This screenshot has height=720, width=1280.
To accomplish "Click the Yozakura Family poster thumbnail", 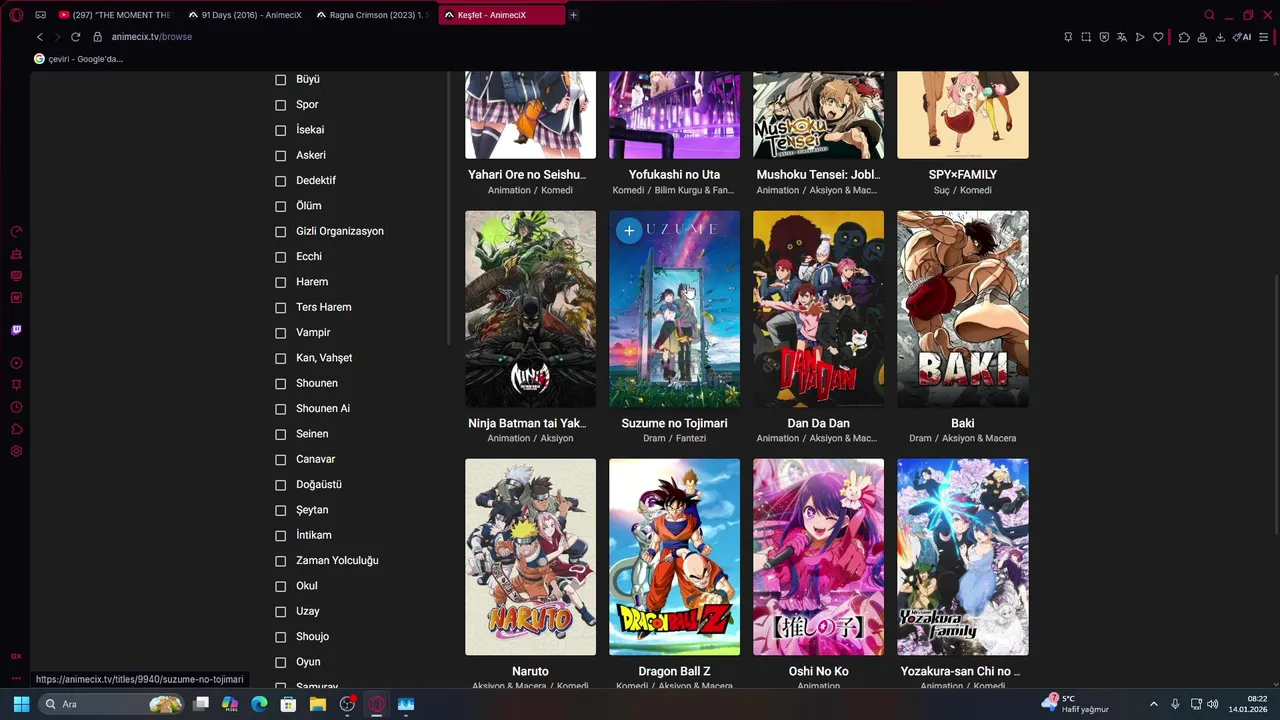I will [962, 557].
